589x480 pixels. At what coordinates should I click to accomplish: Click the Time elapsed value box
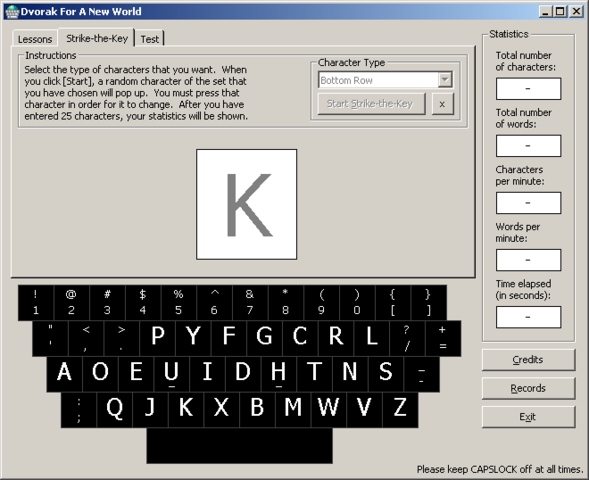tap(529, 317)
